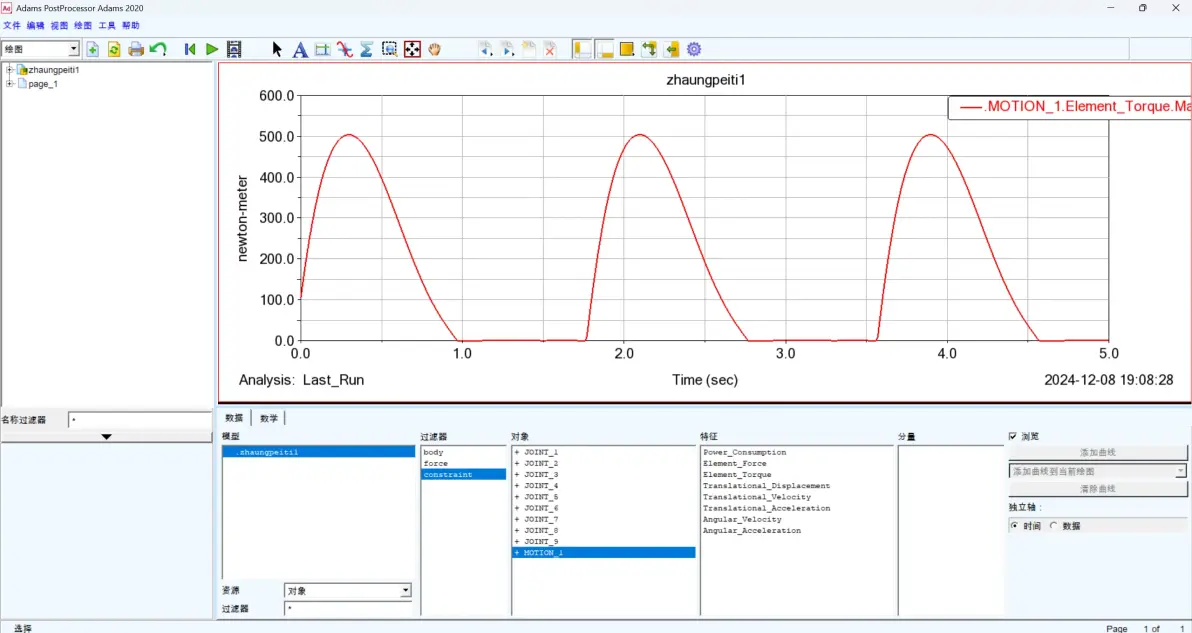Rewind animation to the beginning
The image size is (1192, 633).
190,49
